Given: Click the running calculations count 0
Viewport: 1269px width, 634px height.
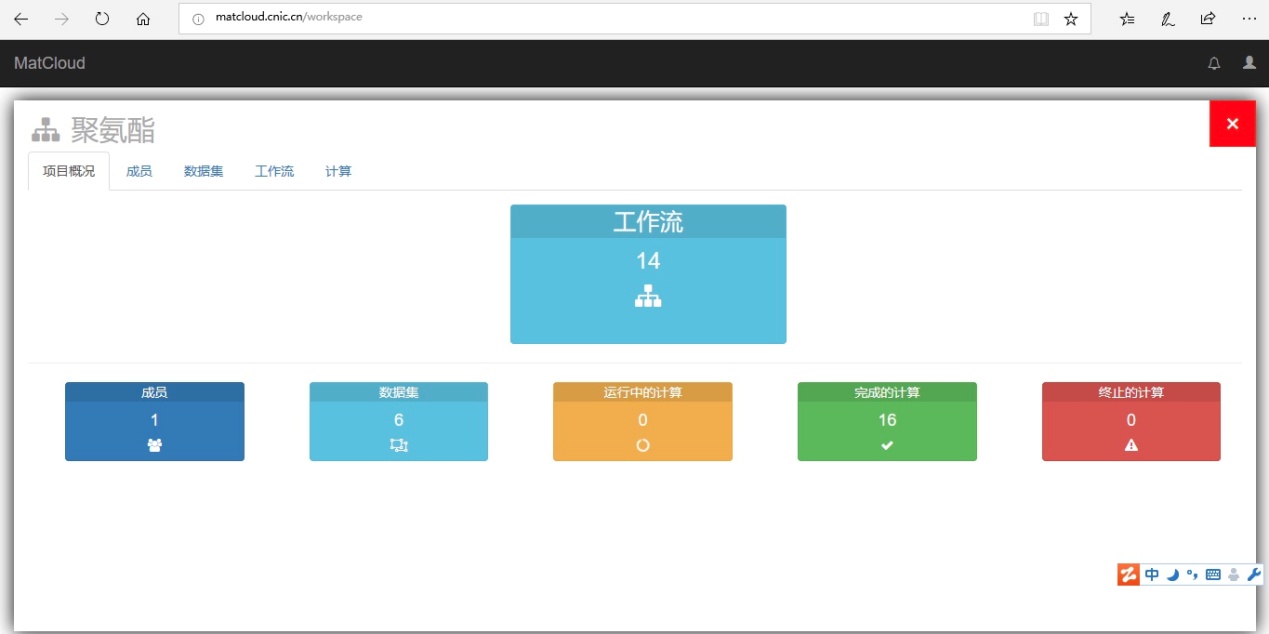Looking at the screenshot, I should [643, 420].
